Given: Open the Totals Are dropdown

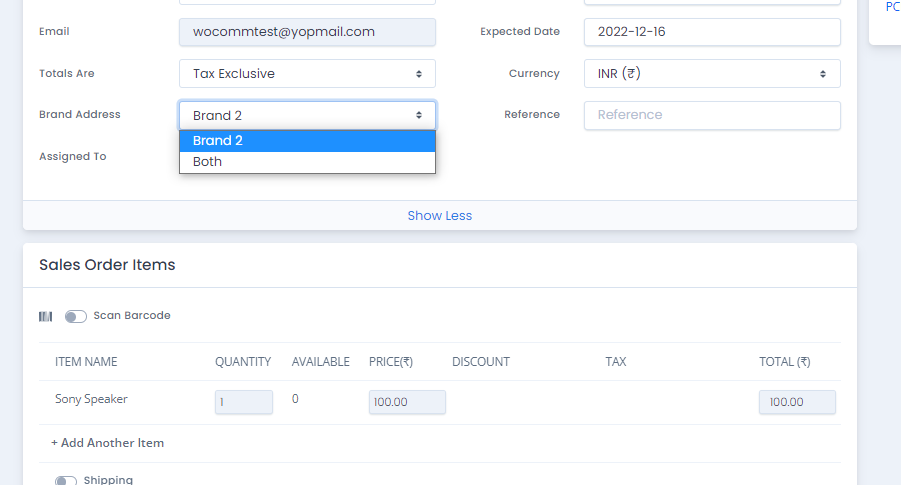Looking at the screenshot, I should point(307,74).
